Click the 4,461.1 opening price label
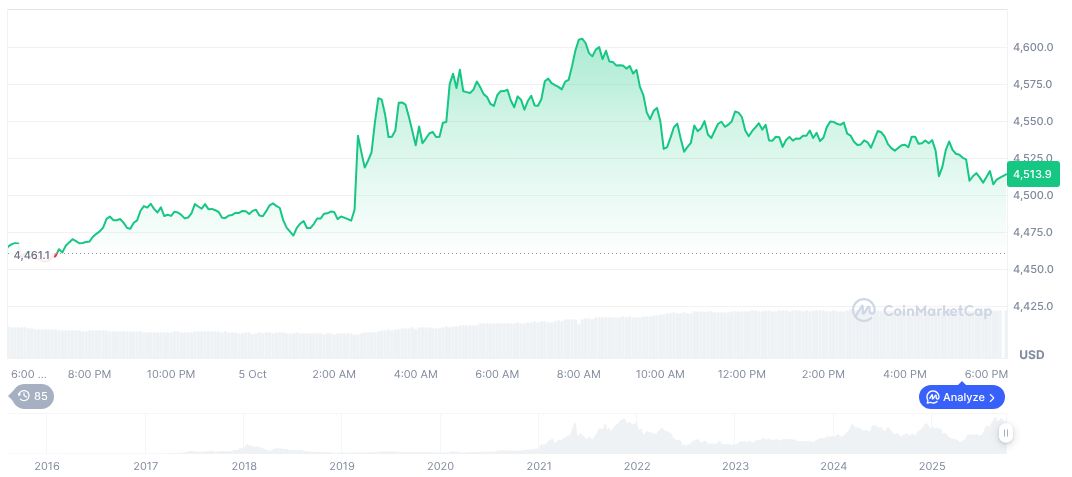 [31, 255]
